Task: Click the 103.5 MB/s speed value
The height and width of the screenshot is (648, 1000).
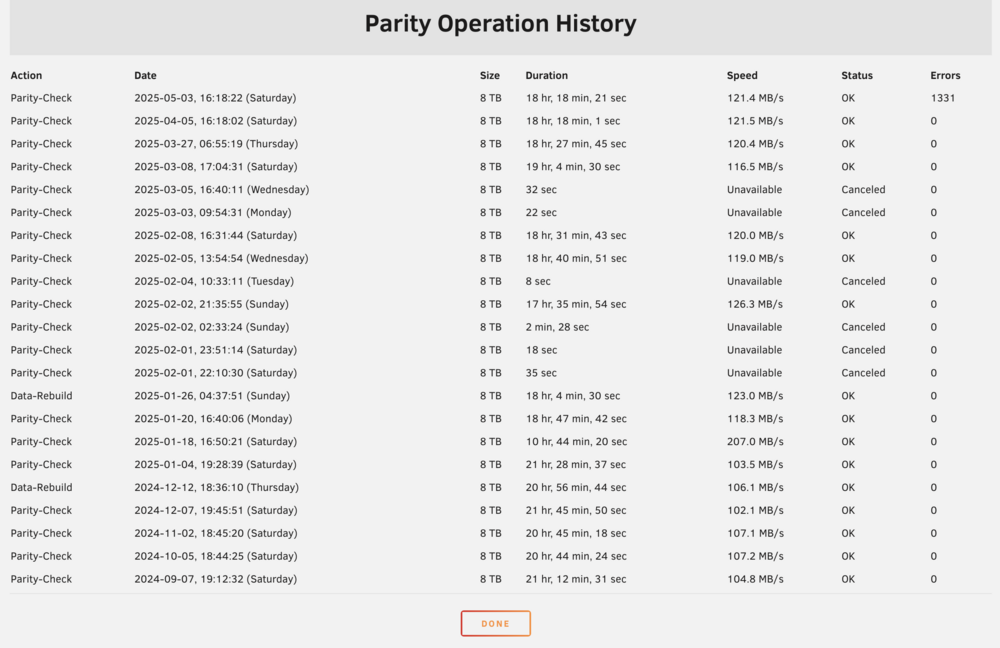Action: [755, 465]
